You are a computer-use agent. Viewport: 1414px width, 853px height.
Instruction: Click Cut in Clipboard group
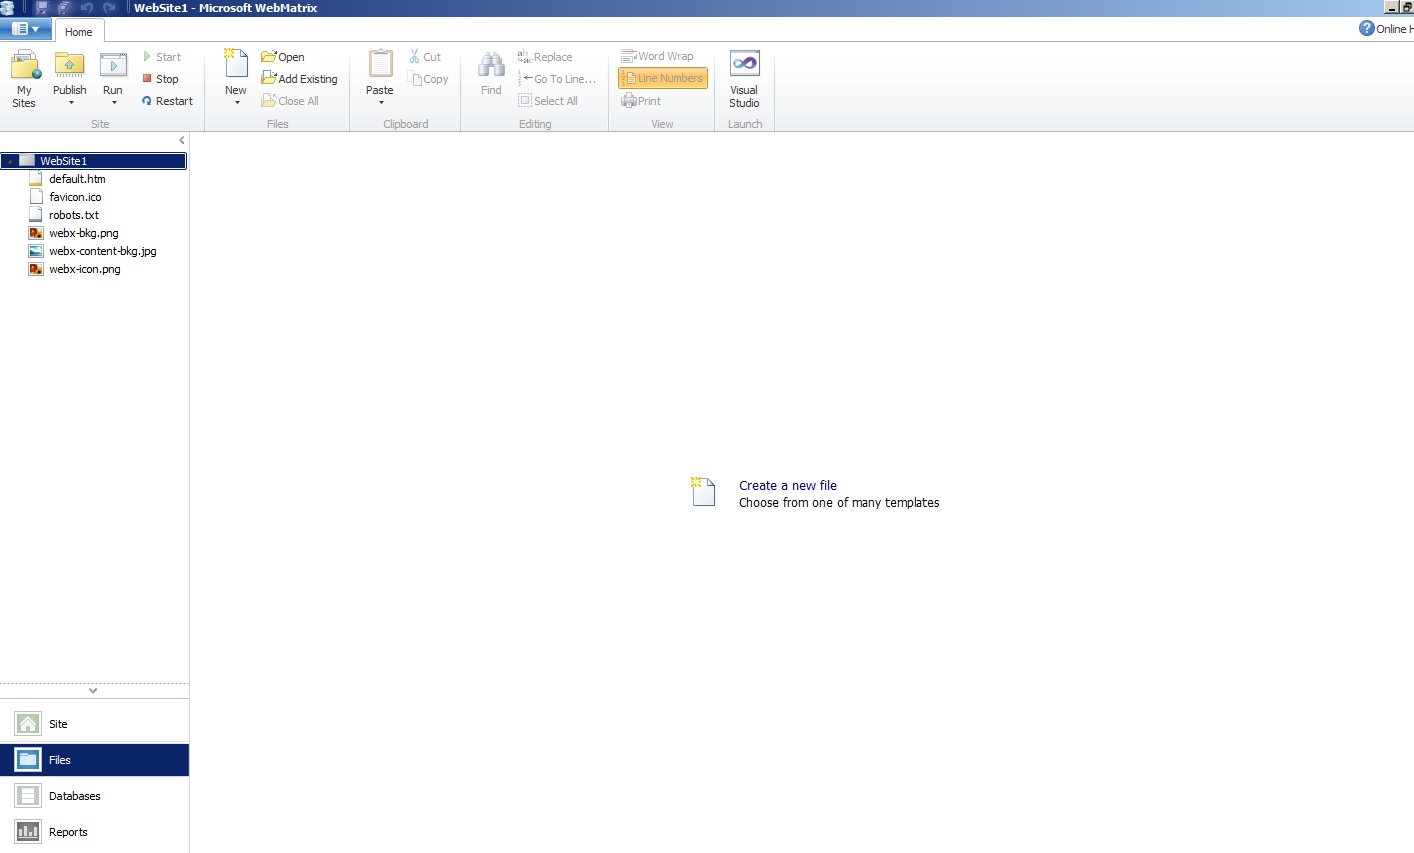tap(425, 57)
